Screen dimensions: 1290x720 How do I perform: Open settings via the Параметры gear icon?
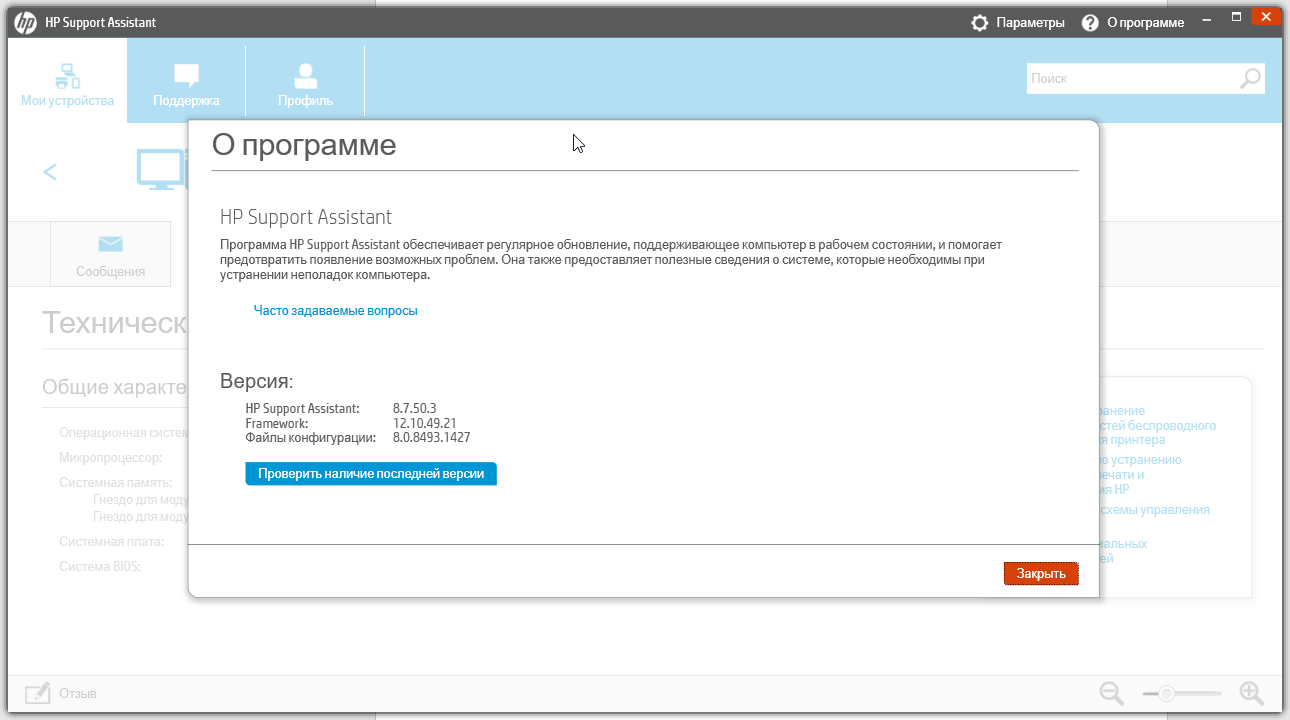[x=980, y=22]
